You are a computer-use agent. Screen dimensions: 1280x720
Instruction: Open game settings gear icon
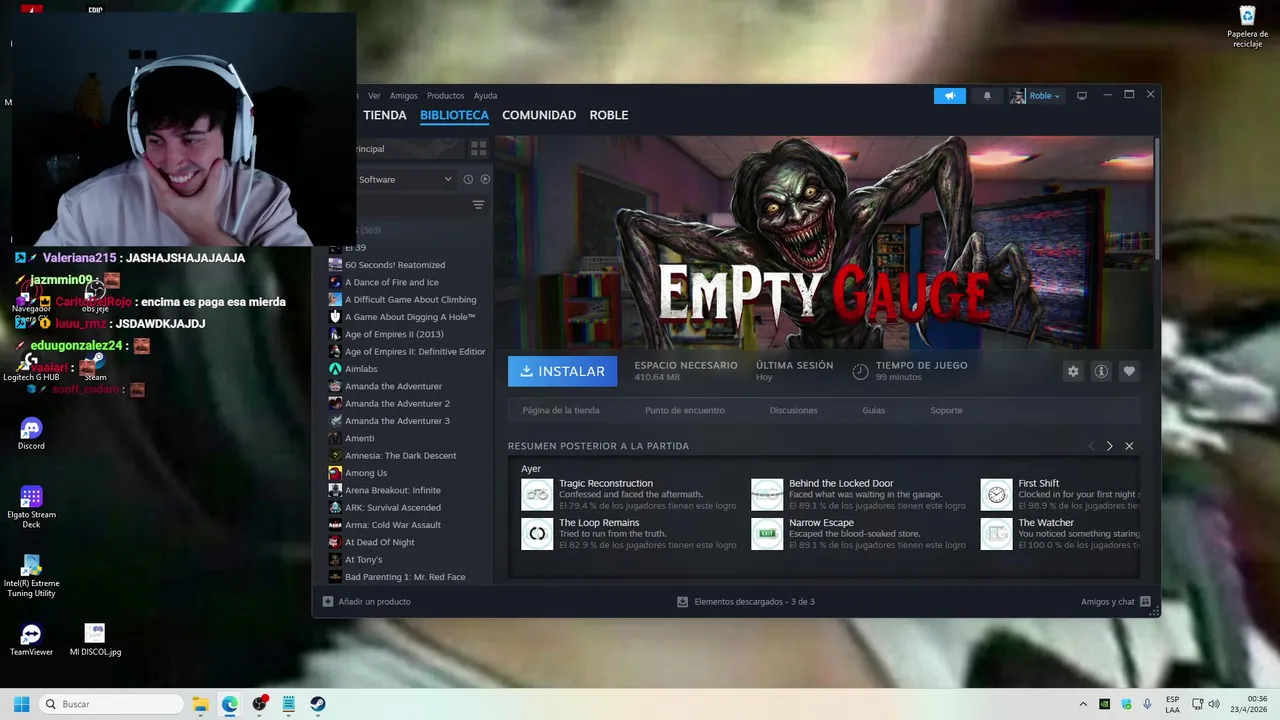(1073, 371)
